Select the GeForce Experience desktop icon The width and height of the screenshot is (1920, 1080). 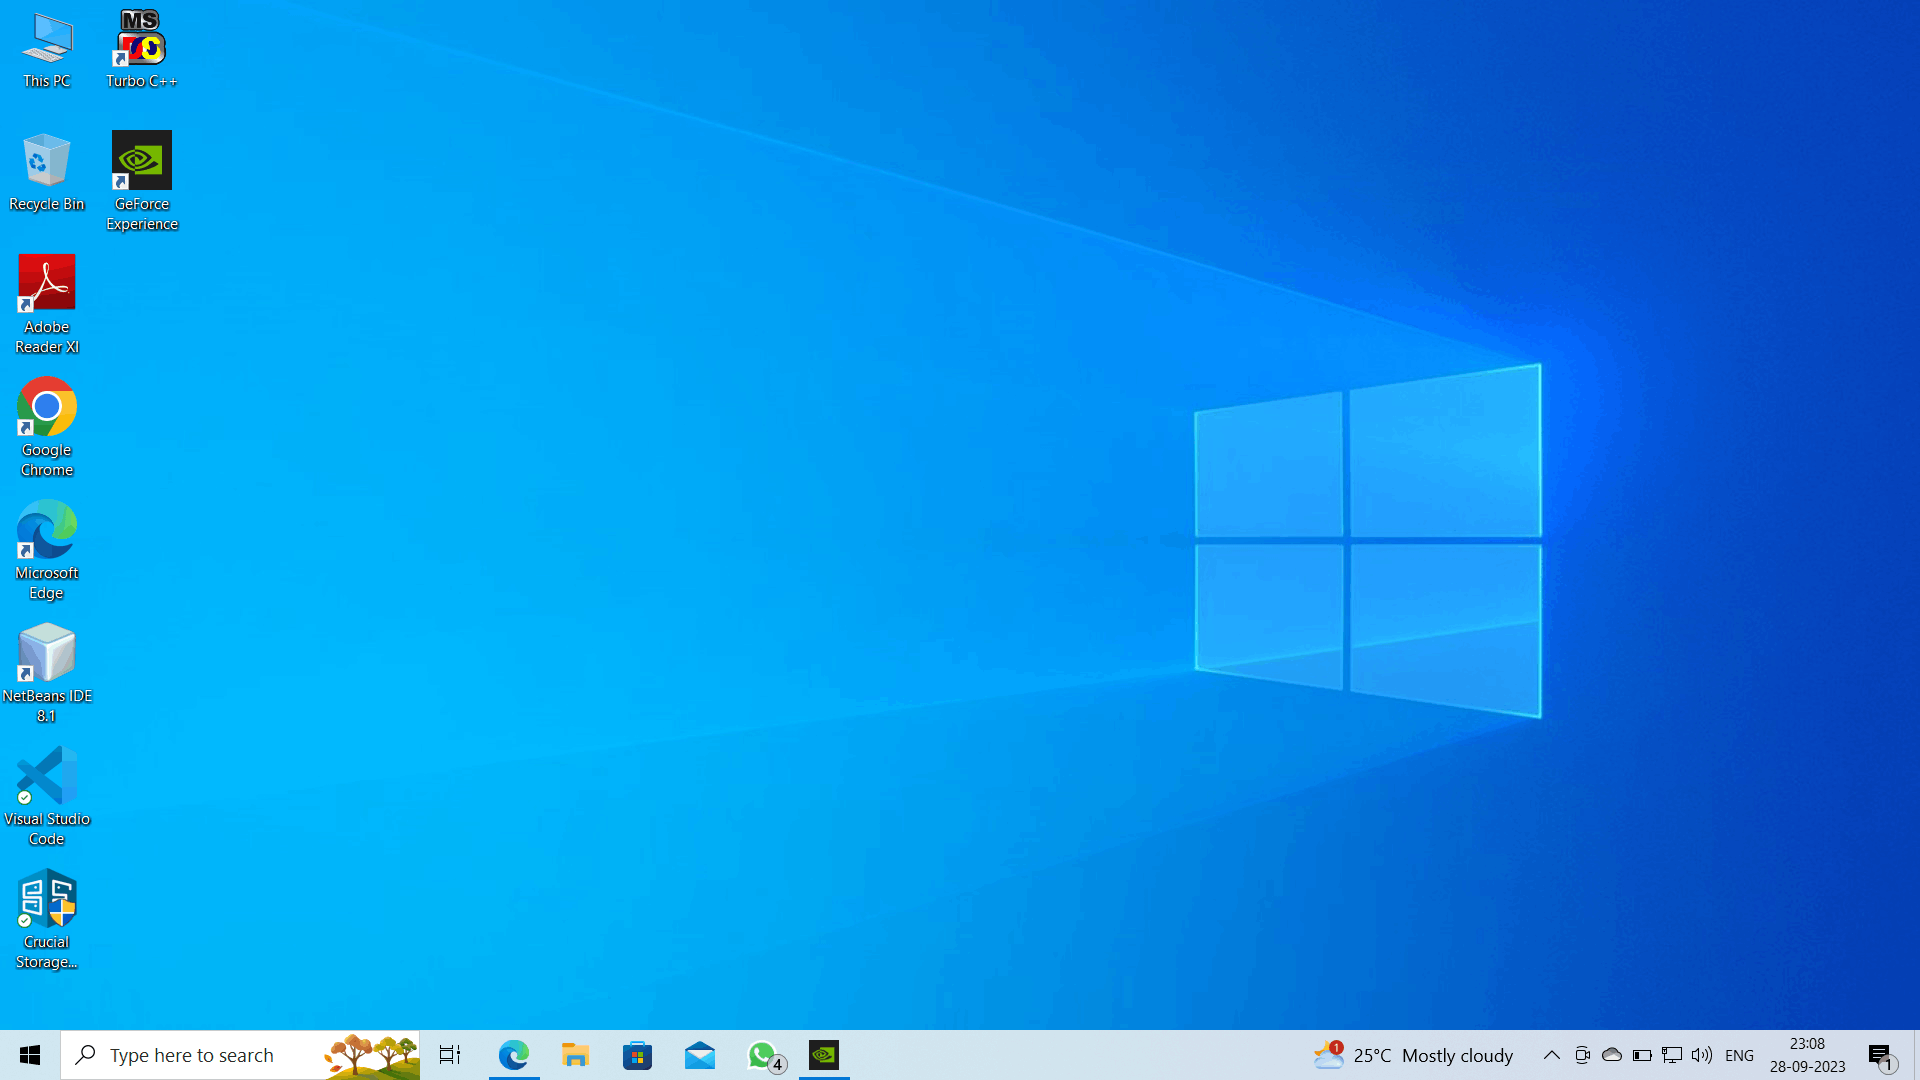[142, 181]
